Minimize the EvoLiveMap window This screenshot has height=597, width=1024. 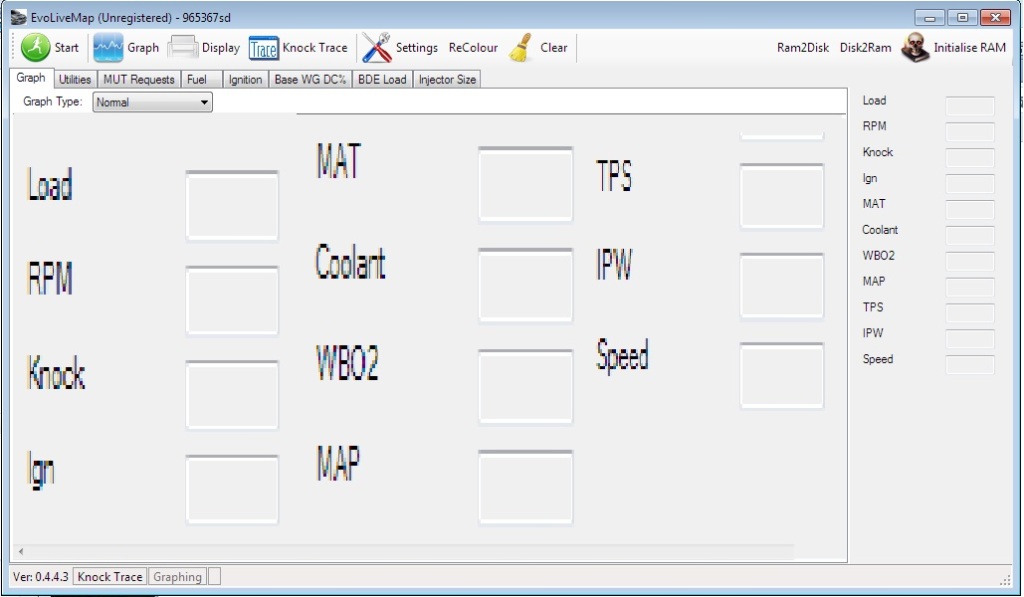coord(930,18)
